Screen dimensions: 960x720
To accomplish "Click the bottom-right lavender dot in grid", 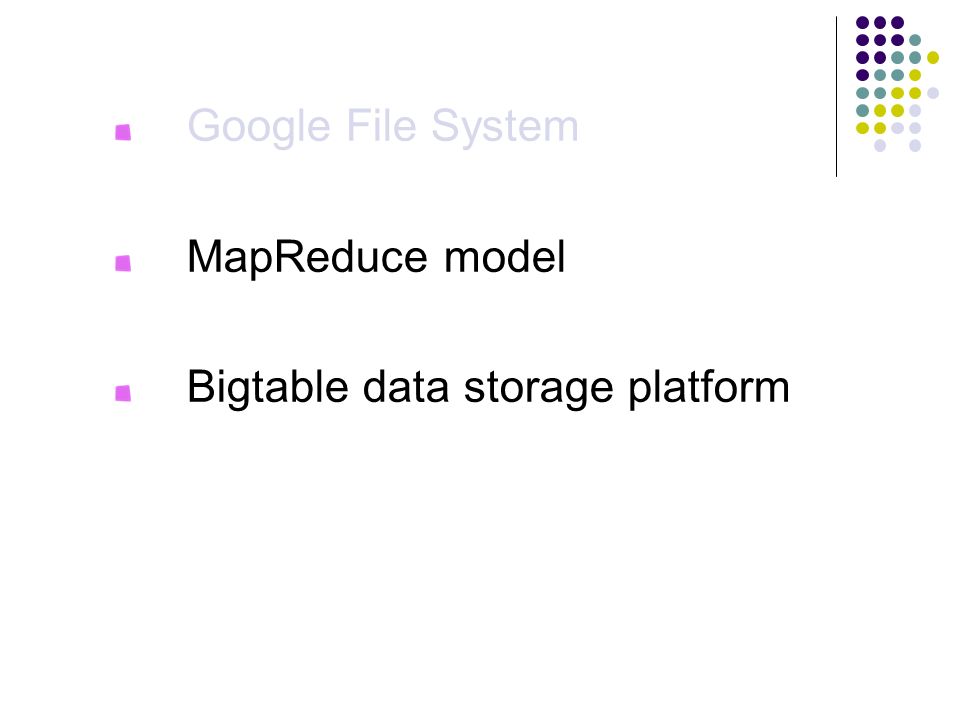I will [915, 146].
